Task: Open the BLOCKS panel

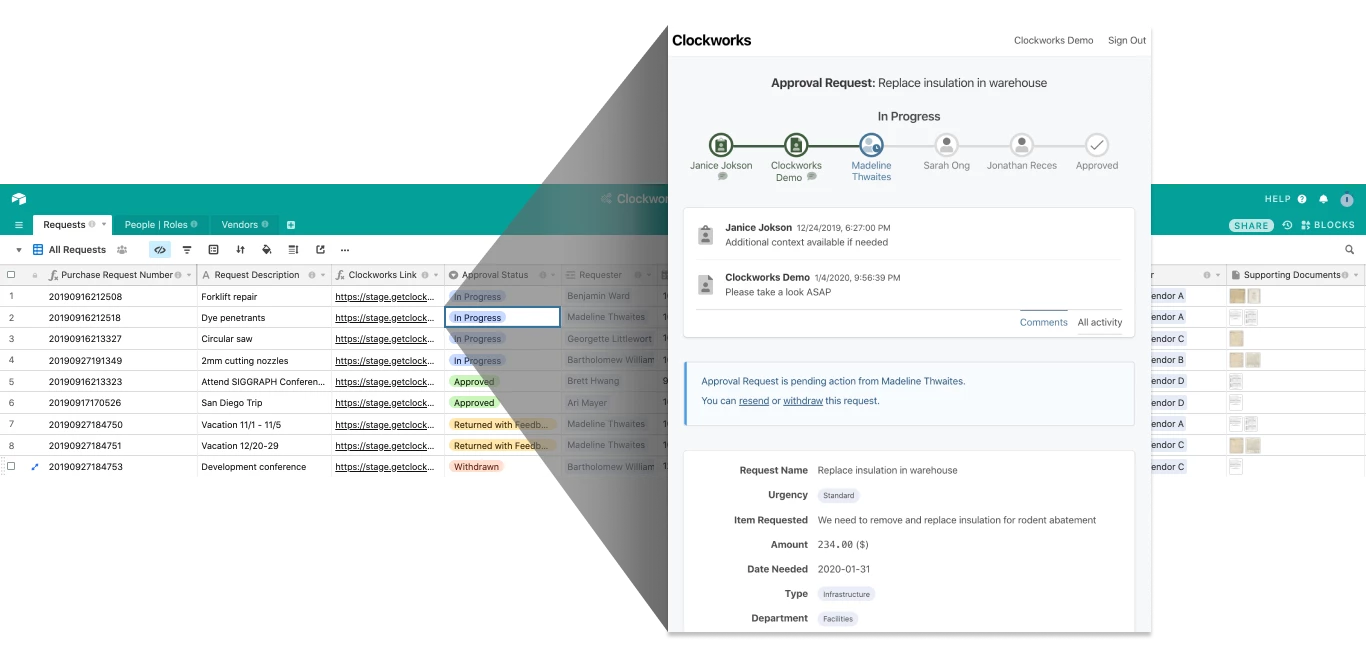Action: (x=1328, y=225)
